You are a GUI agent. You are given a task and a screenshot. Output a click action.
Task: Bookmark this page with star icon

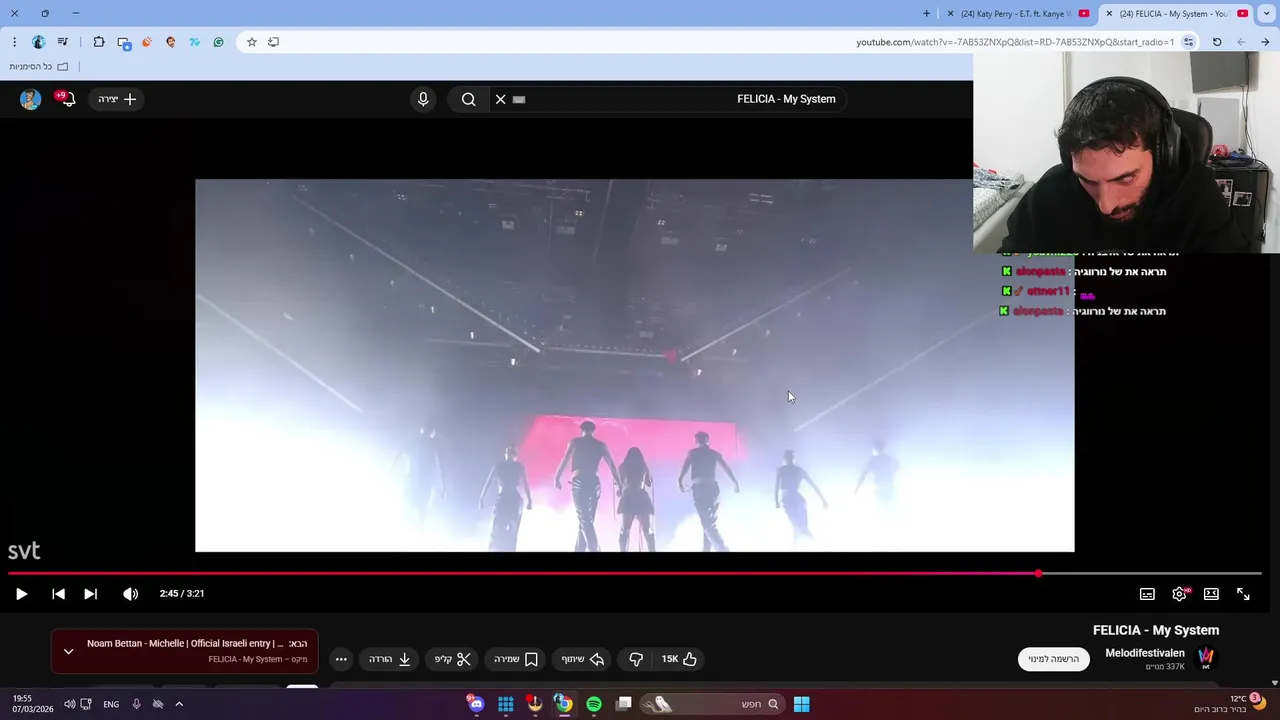click(252, 42)
